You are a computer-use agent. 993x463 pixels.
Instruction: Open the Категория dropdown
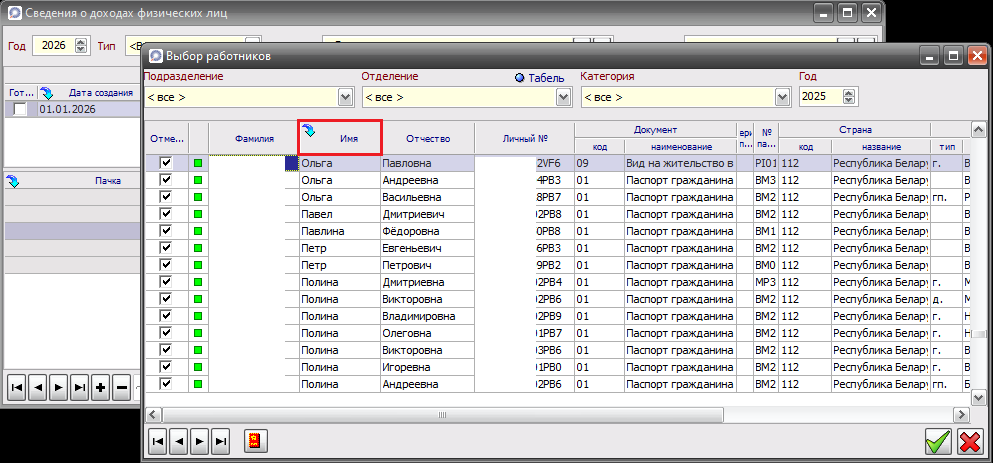pos(782,97)
